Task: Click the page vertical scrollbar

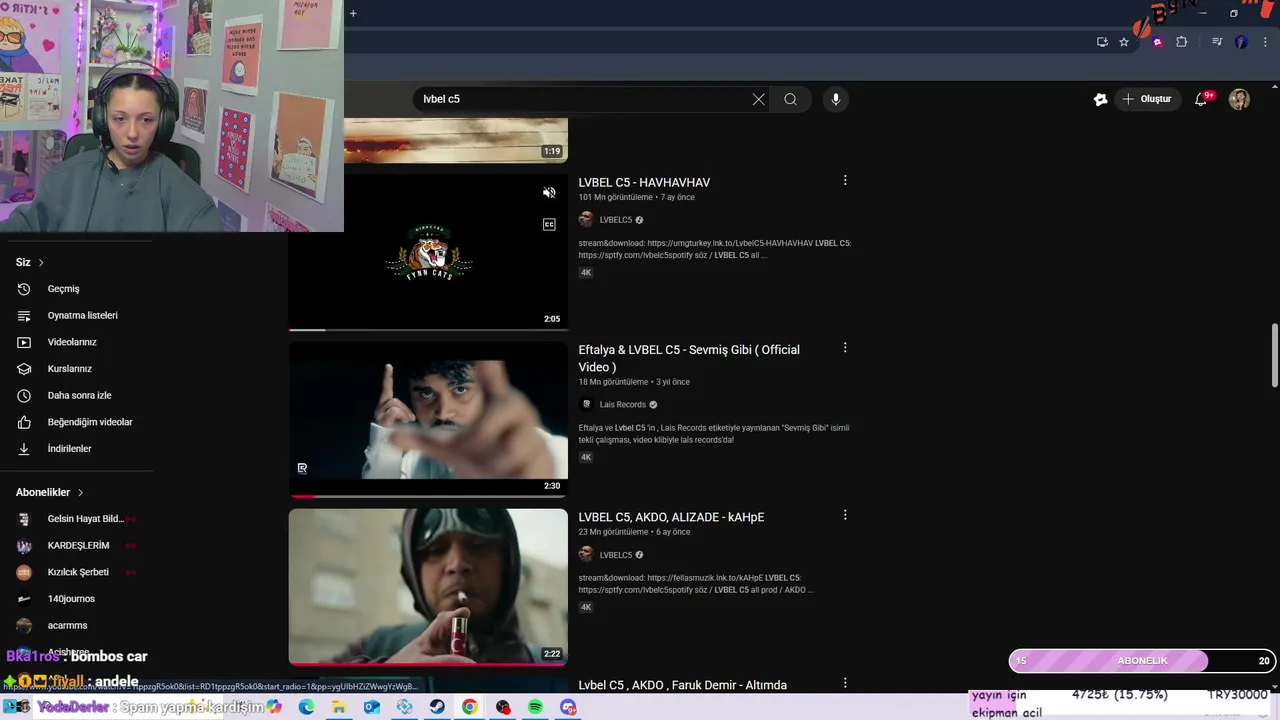Action: 1274,355
